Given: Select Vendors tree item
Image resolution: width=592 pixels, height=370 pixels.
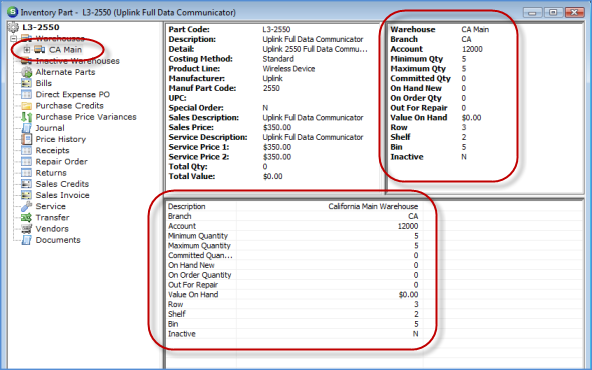Looking at the screenshot, I should pos(52,229).
